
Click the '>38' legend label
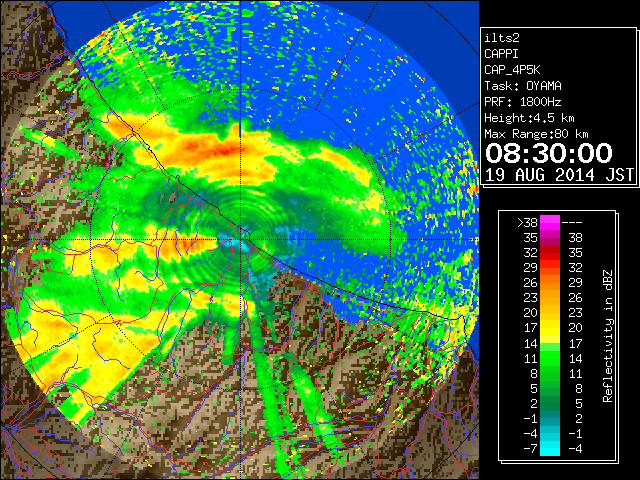pos(527,223)
